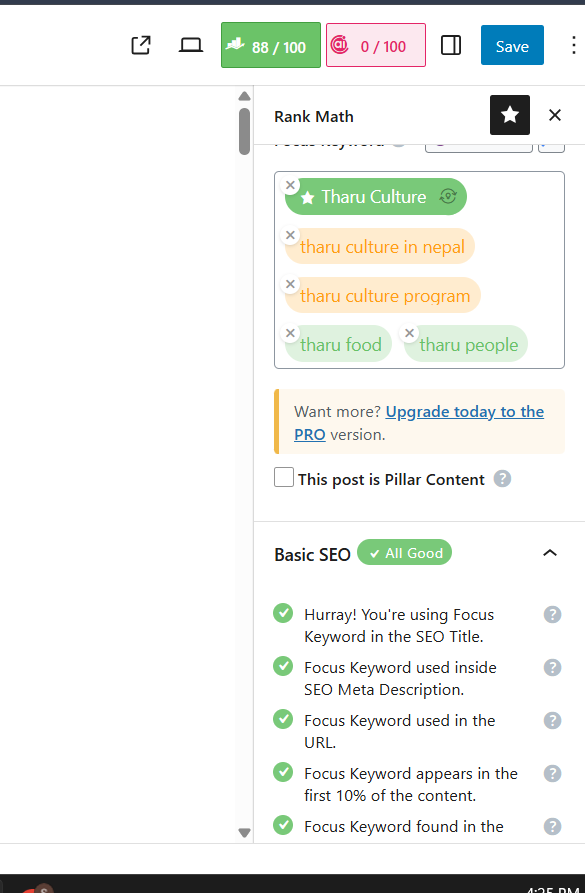Click help icon beside SEO Title check

pos(552,614)
